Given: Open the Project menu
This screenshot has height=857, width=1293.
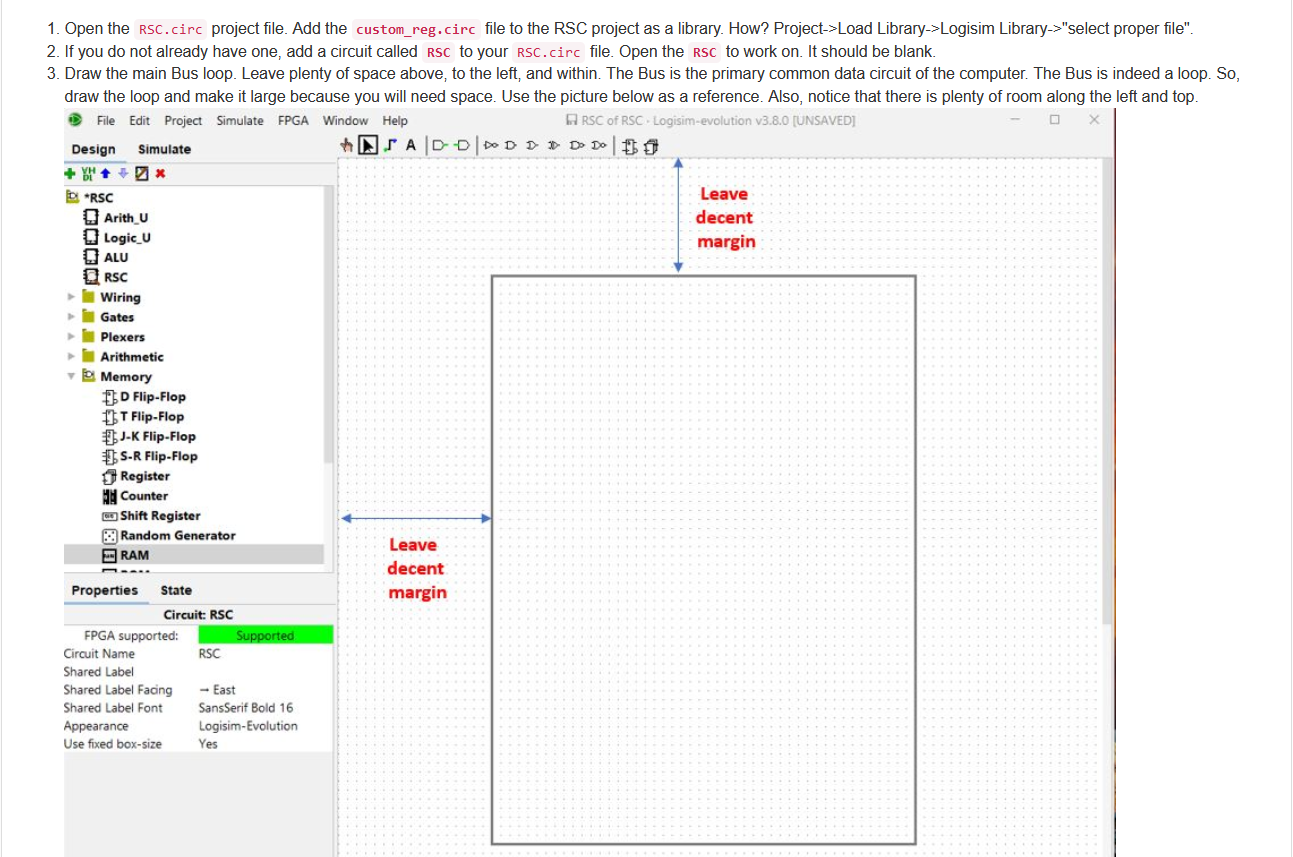Looking at the screenshot, I should [183, 120].
